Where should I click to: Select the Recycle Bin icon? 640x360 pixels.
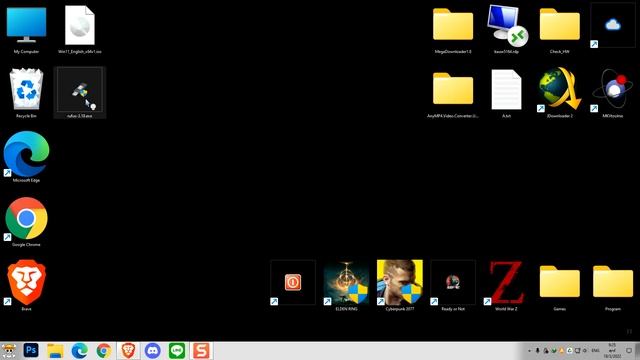27,89
